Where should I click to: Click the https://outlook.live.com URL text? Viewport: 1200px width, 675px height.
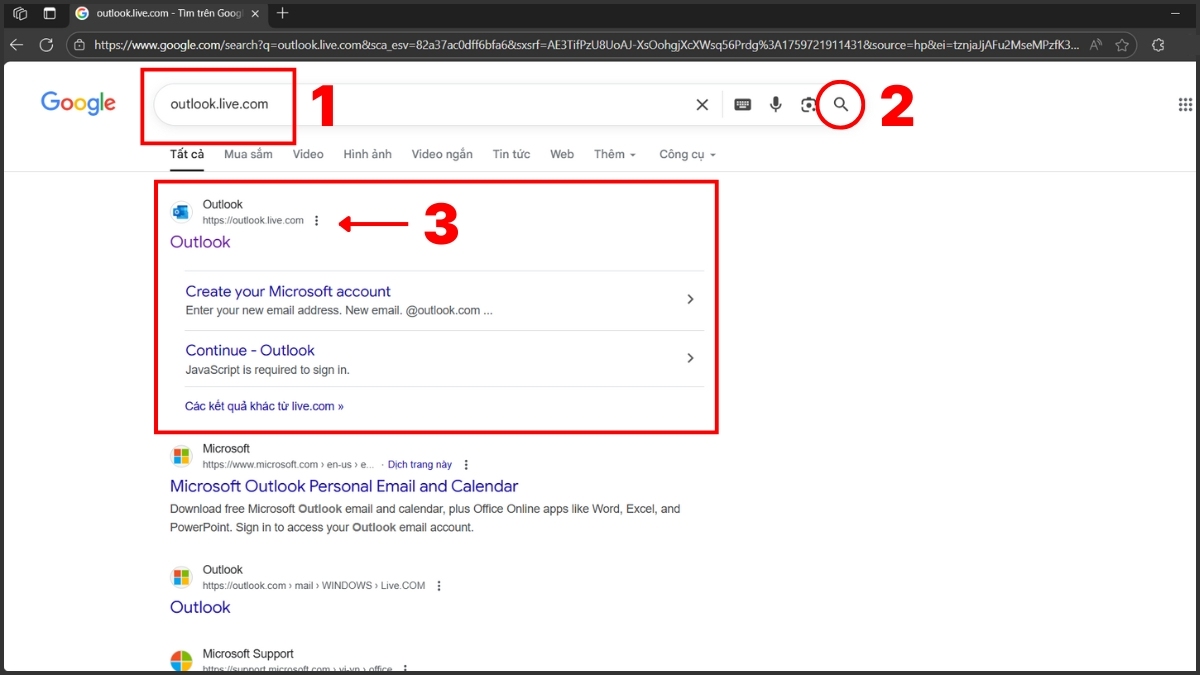253,221
